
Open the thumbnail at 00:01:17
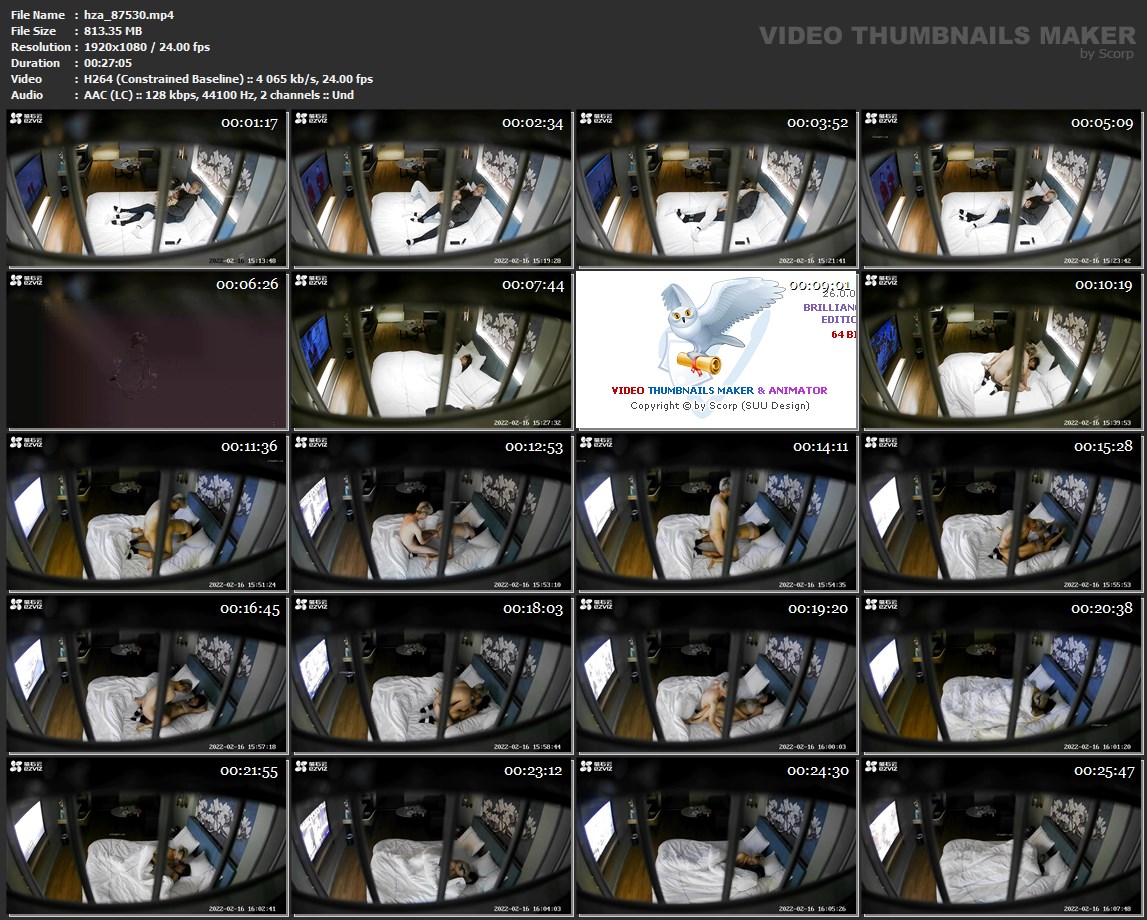pos(147,189)
